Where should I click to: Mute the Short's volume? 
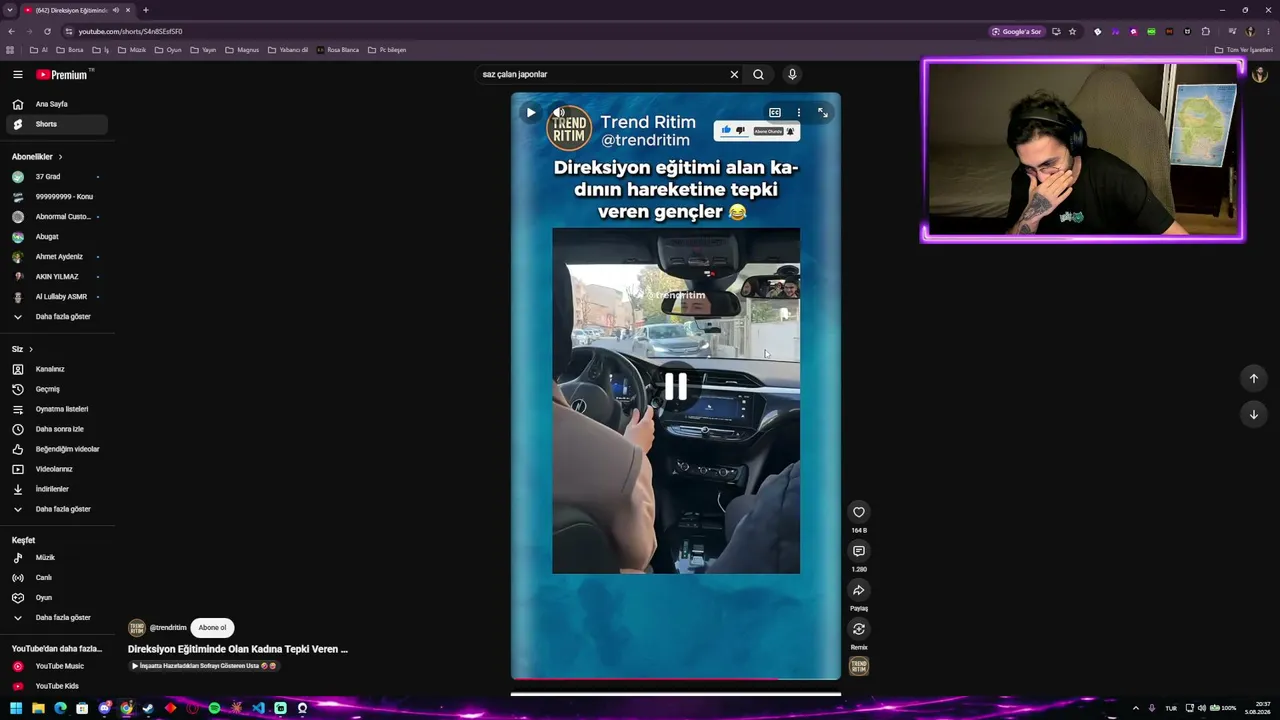(559, 113)
